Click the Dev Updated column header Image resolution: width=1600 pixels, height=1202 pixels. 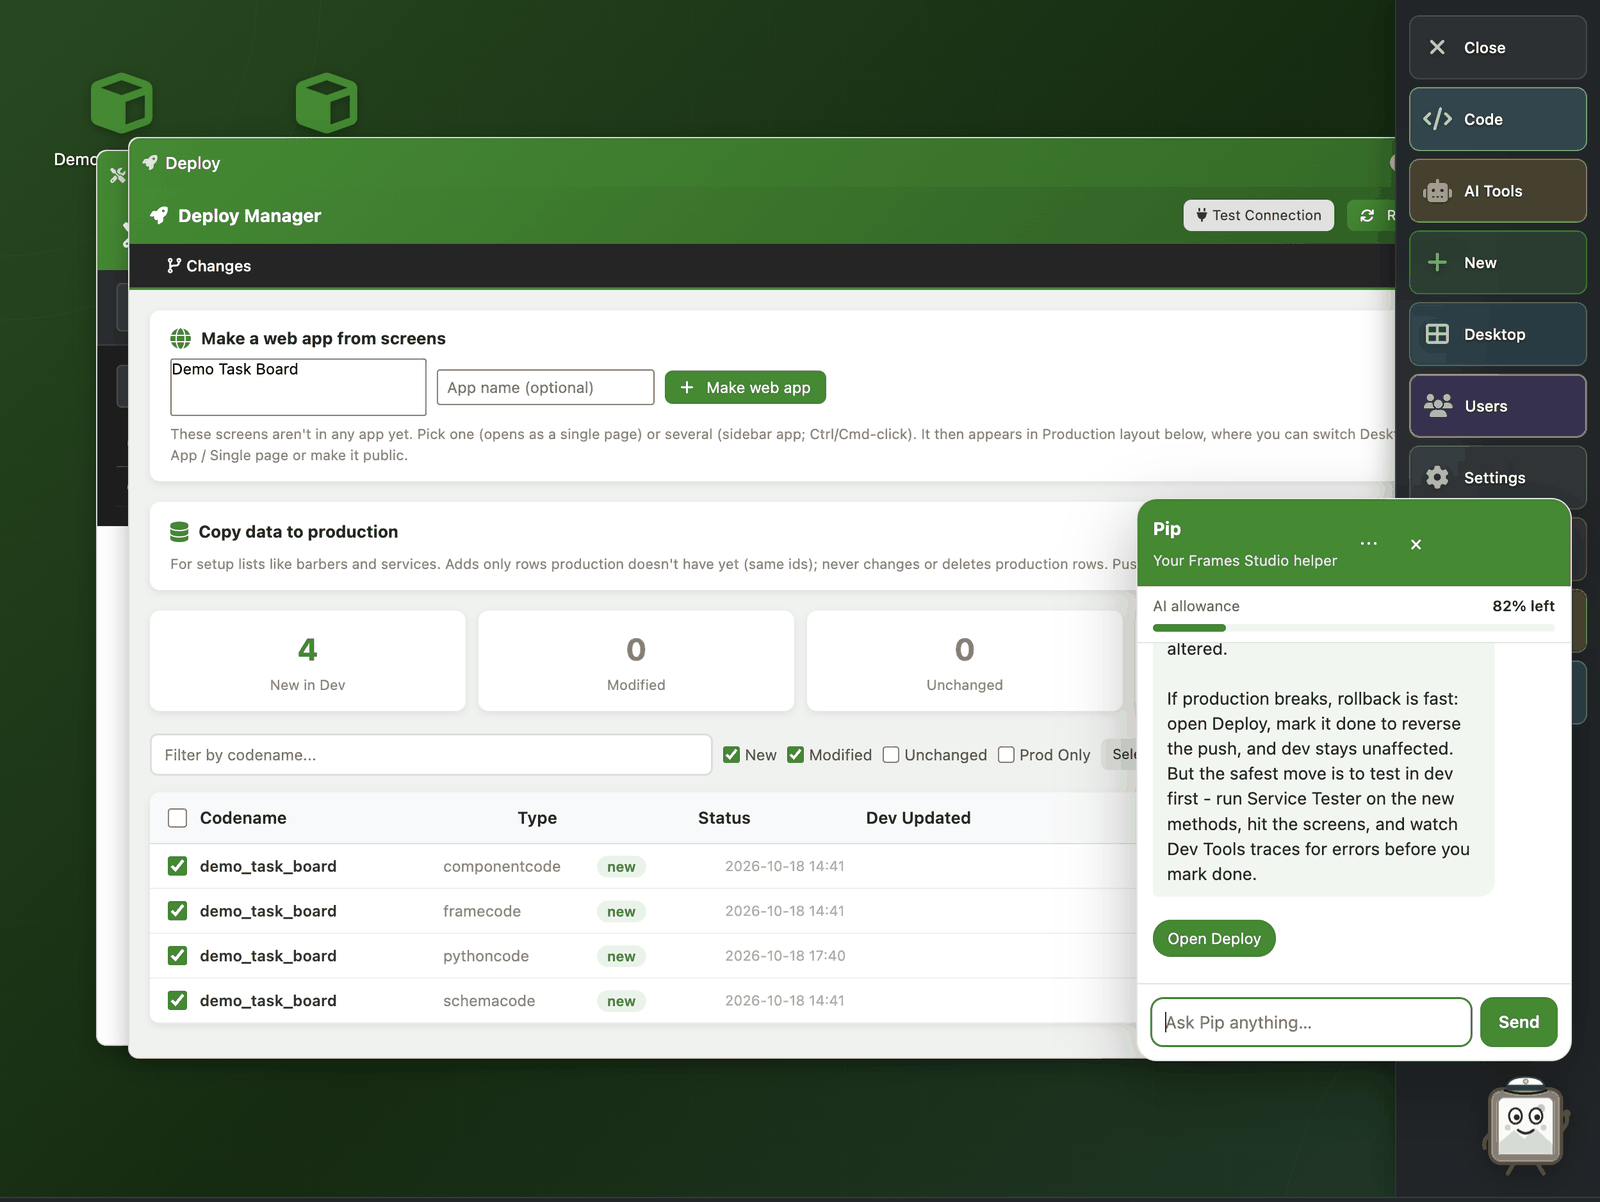pyautogui.click(x=918, y=818)
